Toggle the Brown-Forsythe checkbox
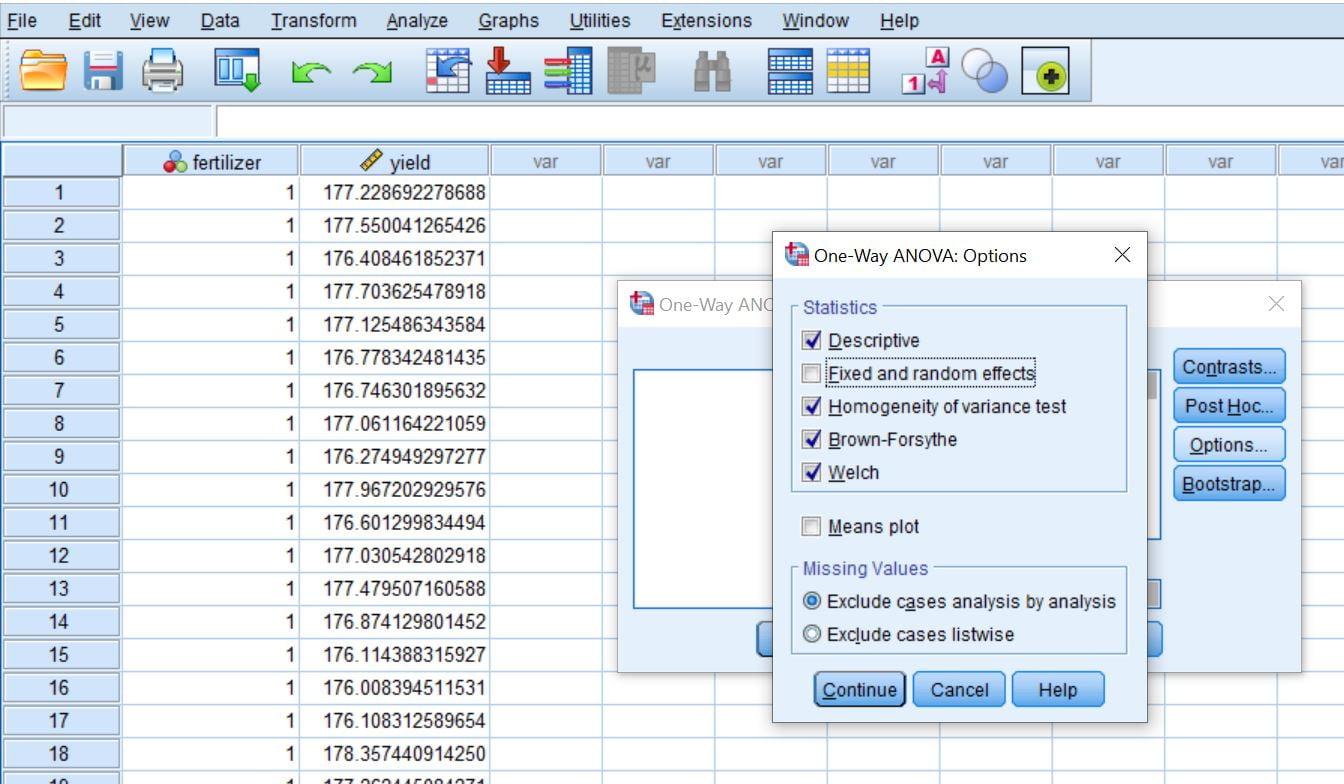The height and width of the screenshot is (784, 1344). click(811, 440)
